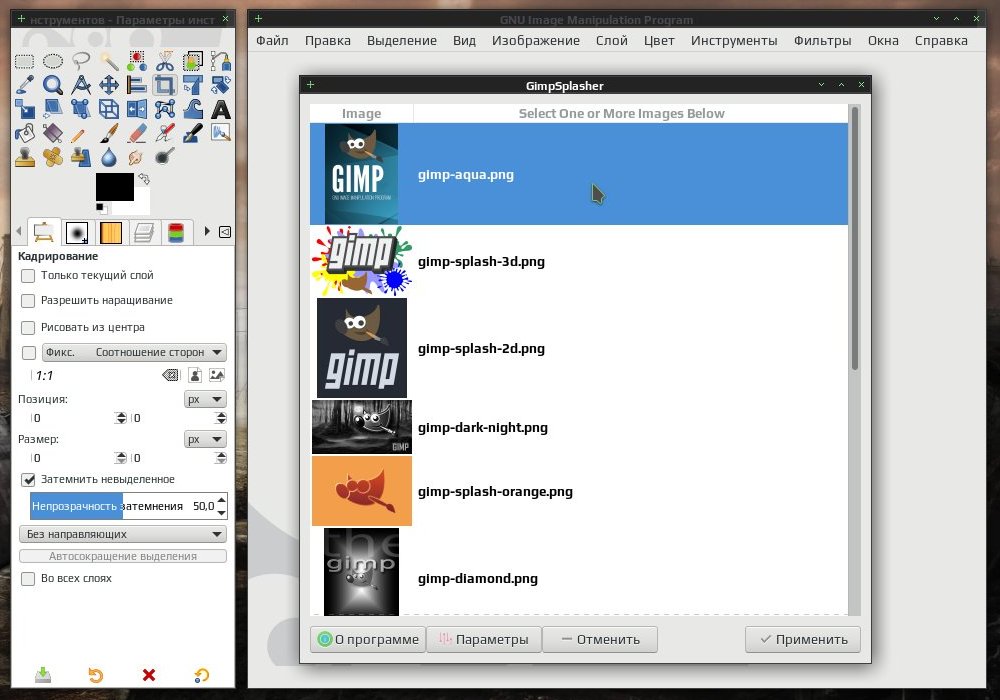Show next dock tabs with right arrow
Screen dimensions: 1000x700
207,231
